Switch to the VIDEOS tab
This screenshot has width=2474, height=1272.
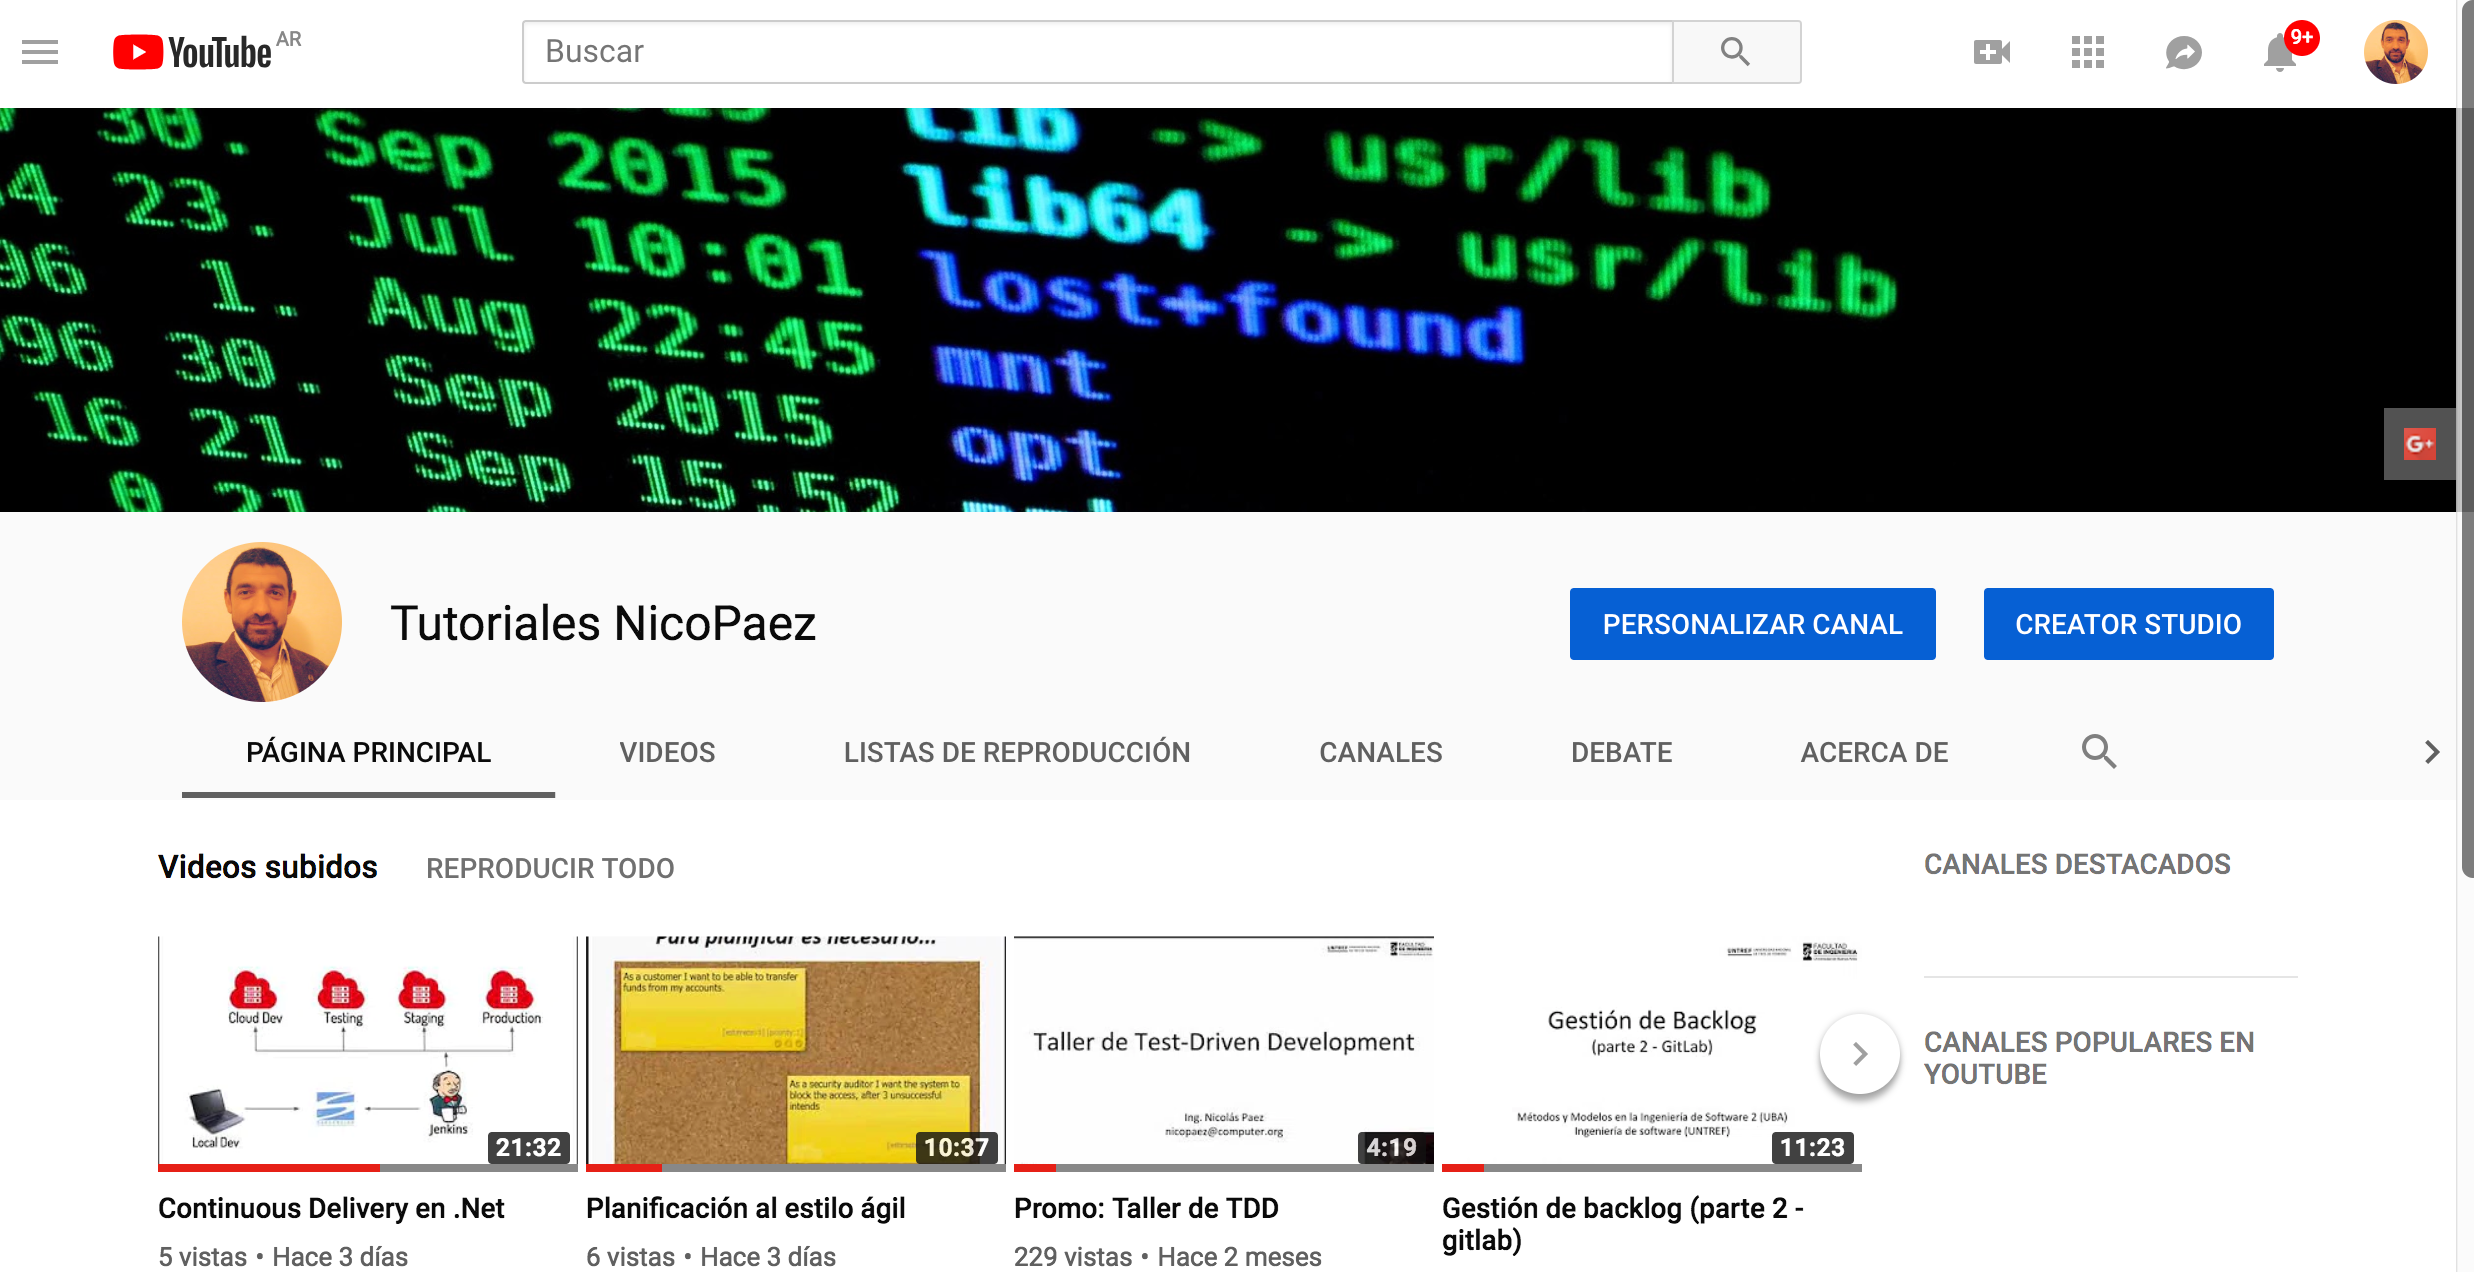point(667,752)
